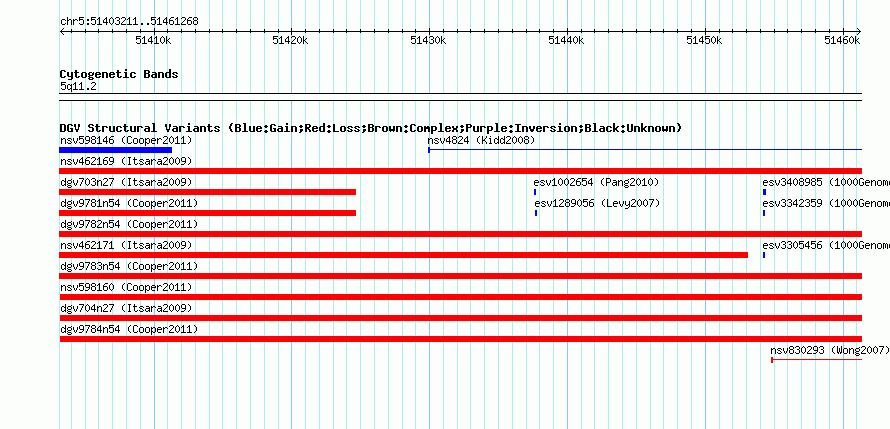Click the 5q11.2 cytogenetic band bar
Viewport: 890px width, 429px height.
click(461, 97)
